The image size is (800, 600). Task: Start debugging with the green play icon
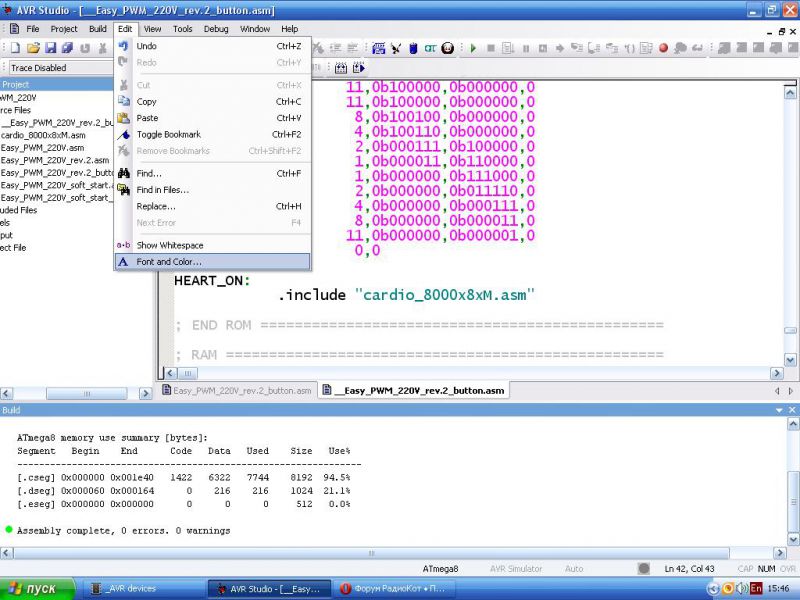pos(473,48)
